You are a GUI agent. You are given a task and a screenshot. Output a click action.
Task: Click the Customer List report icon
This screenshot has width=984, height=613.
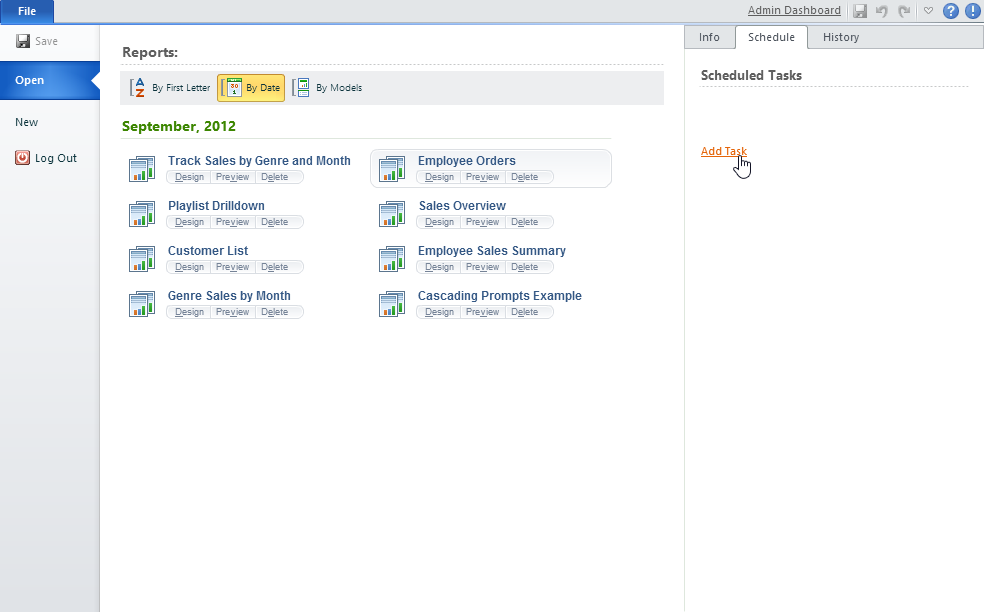coord(142,259)
